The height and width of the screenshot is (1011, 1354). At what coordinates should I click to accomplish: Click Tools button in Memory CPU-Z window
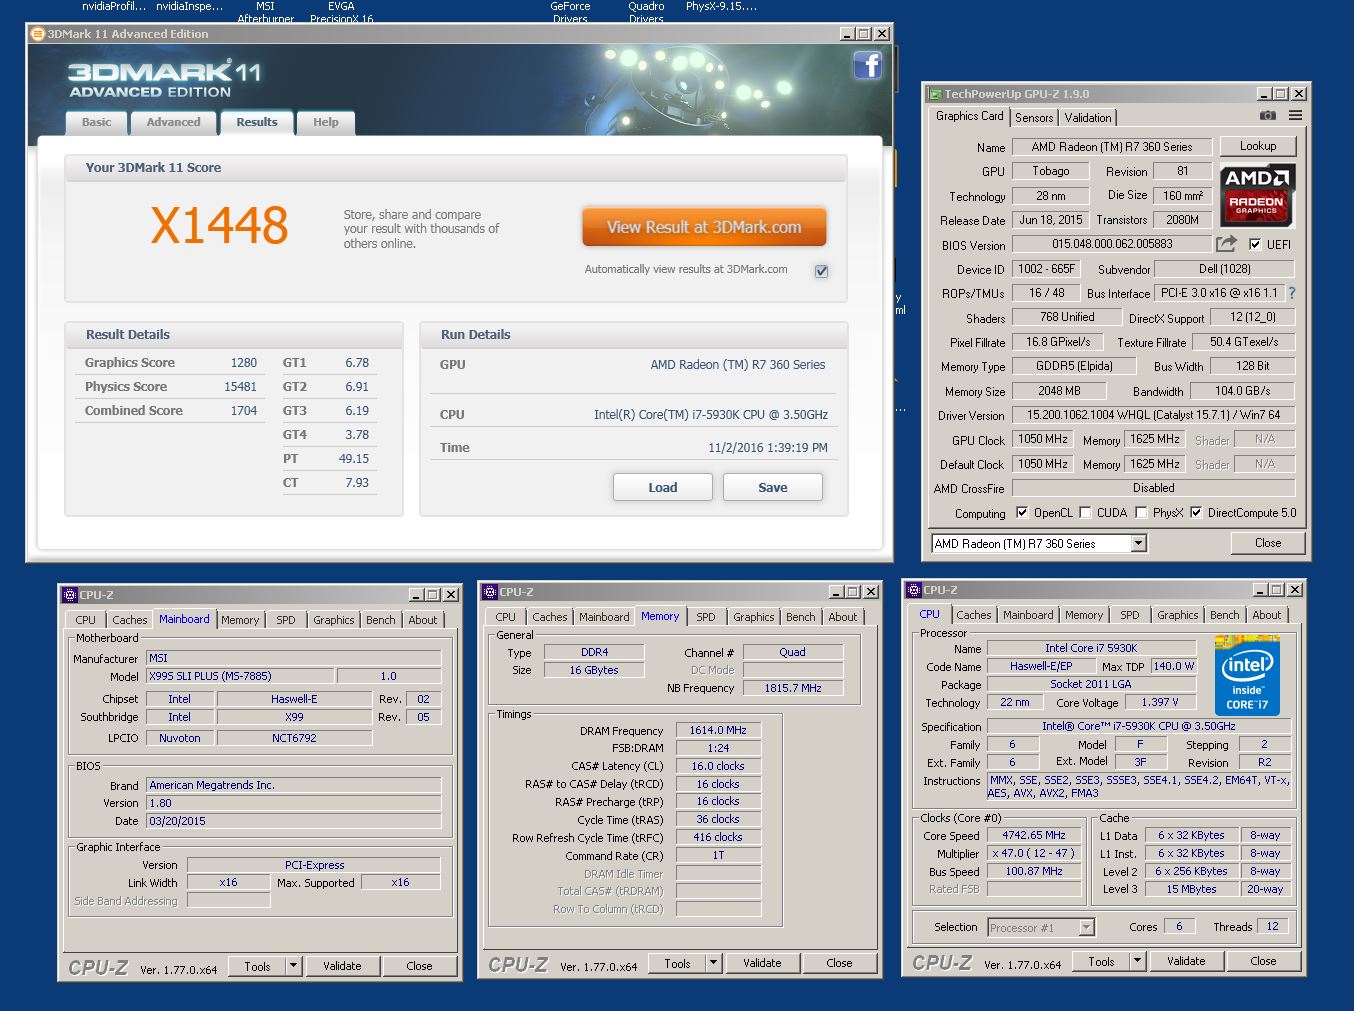pyautogui.click(x=677, y=963)
